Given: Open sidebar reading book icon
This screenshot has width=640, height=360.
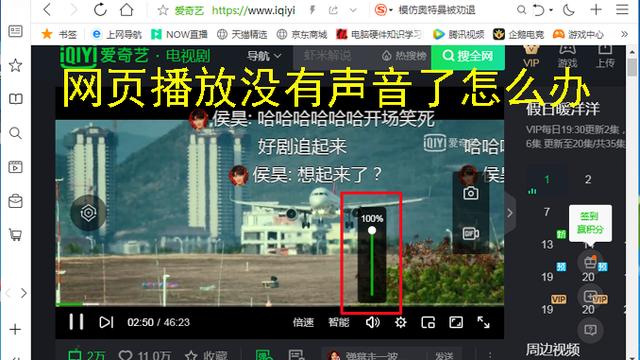Looking at the screenshot, I should (x=16, y=99).
